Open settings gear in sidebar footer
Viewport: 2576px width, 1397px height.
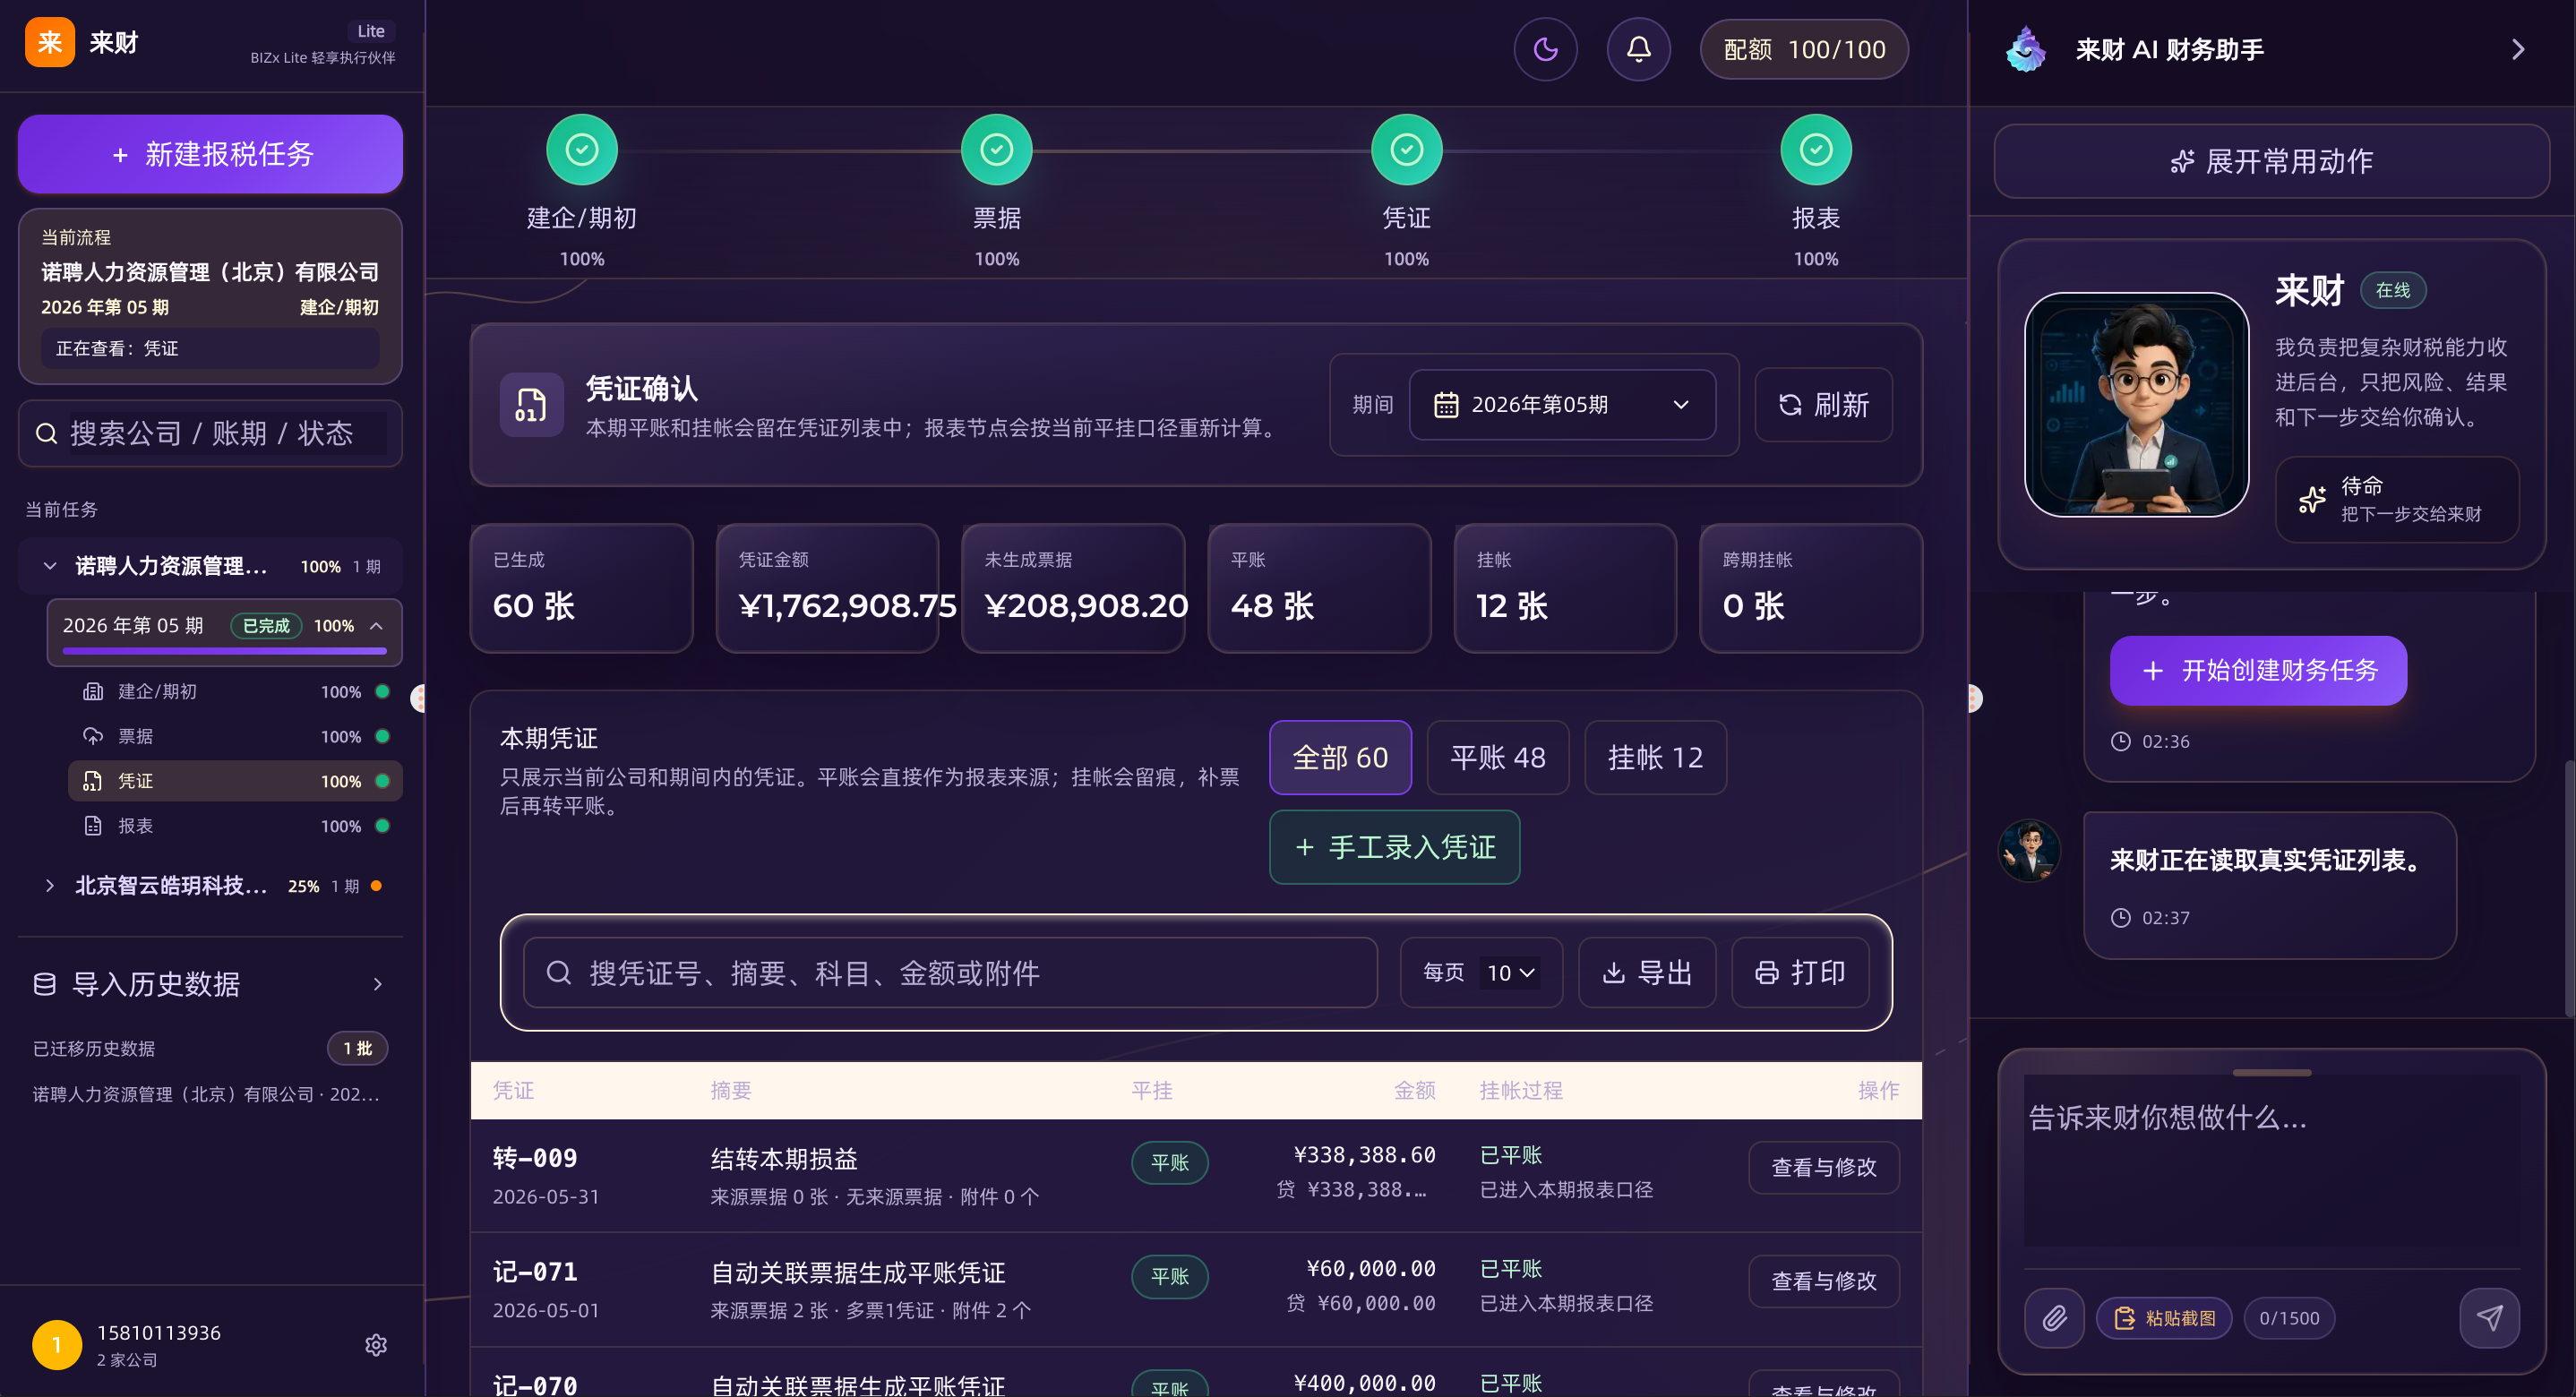tap(376, 1345)
